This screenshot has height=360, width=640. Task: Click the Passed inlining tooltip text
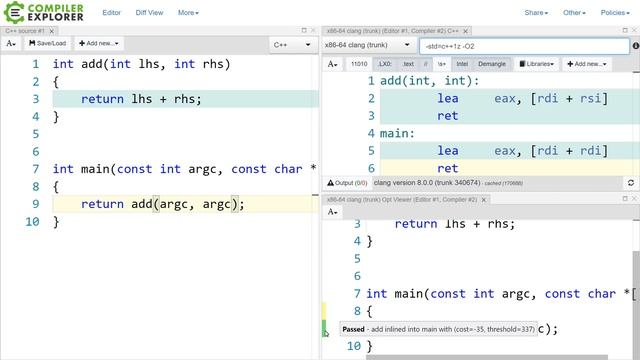click(x=438, y=329)
